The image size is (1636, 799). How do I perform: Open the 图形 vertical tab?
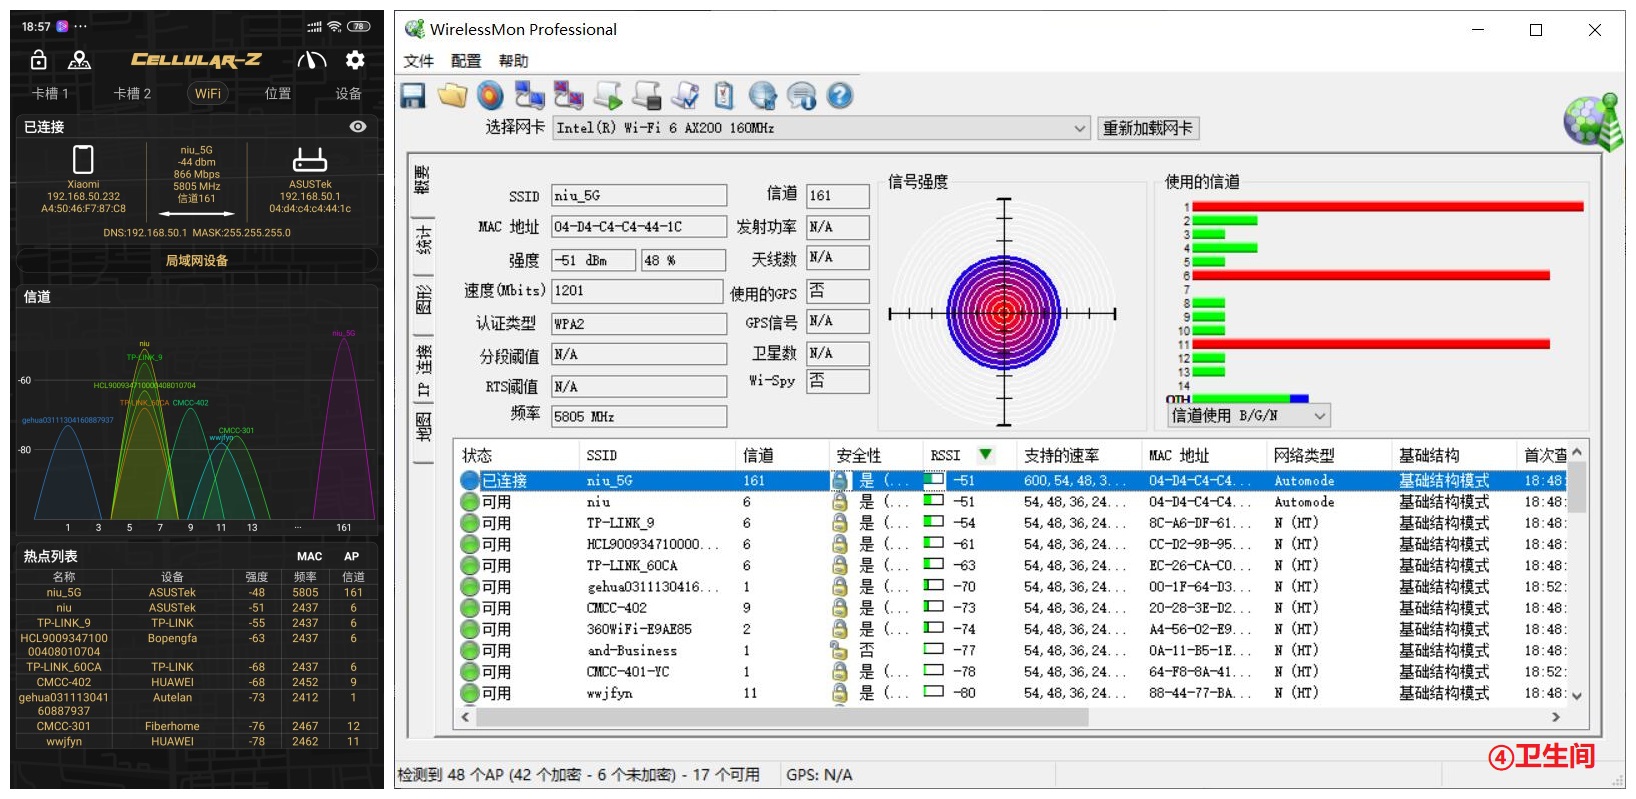click(x=423, y=300)
